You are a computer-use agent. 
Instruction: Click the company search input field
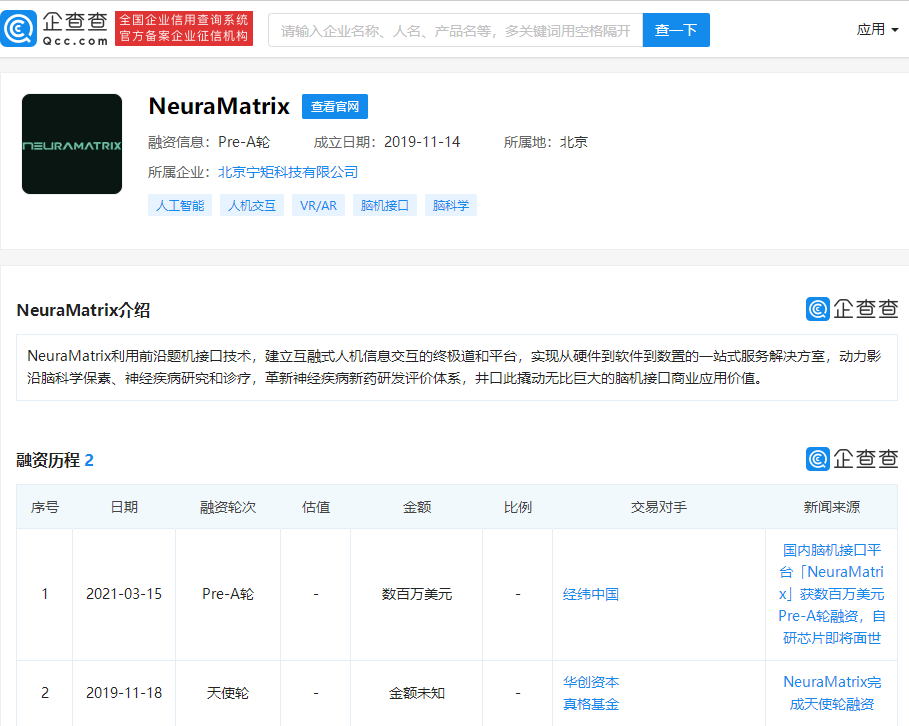tap(456, 30)
